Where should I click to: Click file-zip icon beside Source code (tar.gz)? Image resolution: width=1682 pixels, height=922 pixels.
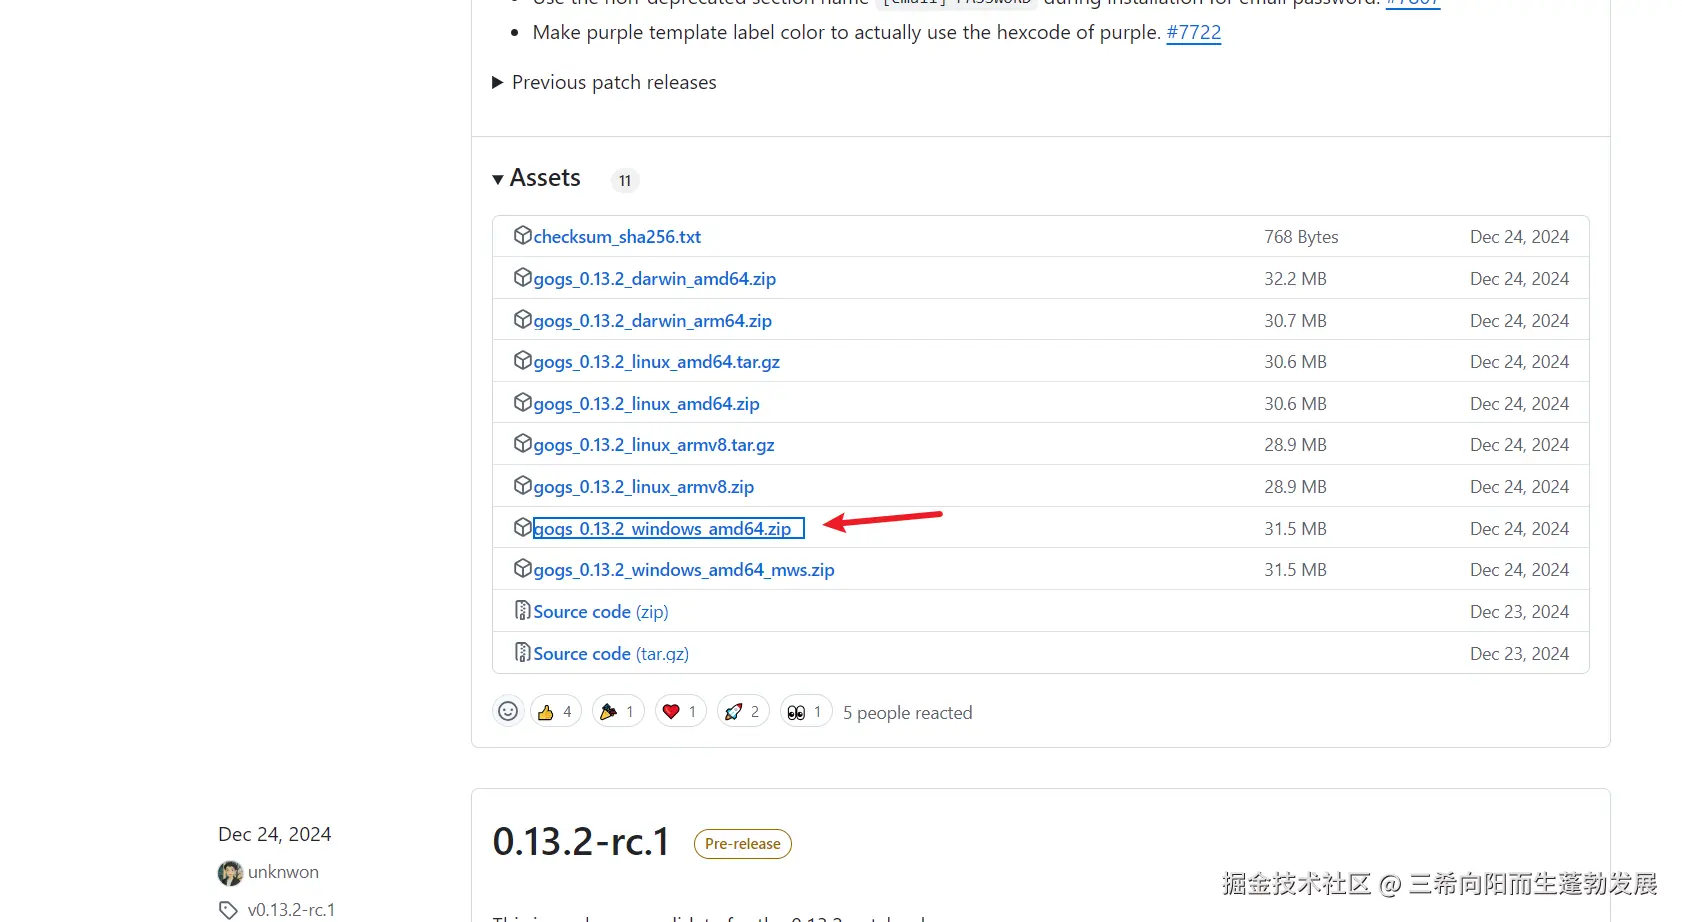(x=522, y=652)
